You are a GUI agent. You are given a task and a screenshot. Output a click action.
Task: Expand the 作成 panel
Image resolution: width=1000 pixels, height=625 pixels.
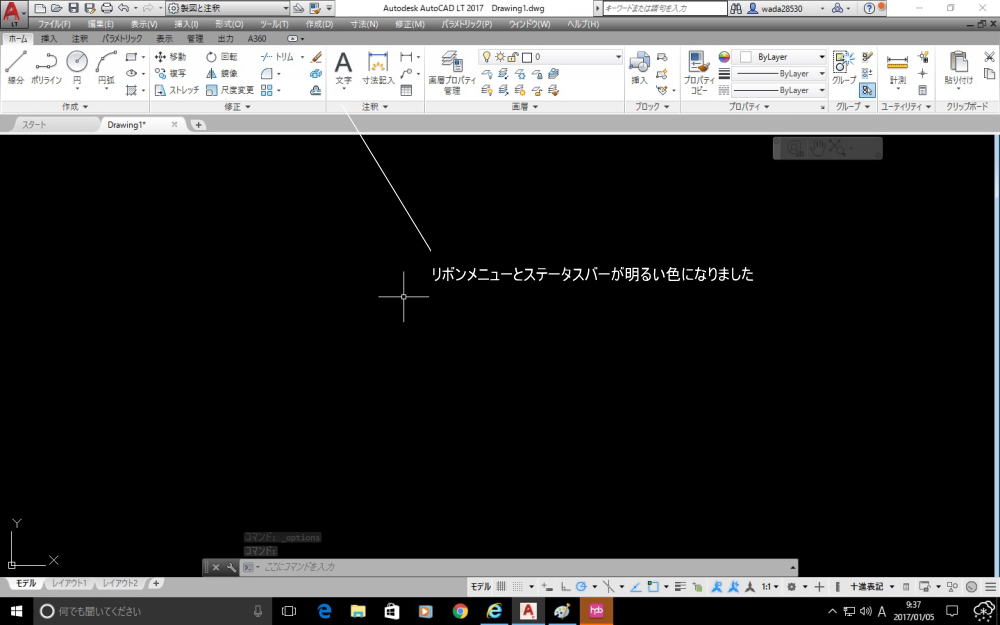75,107
